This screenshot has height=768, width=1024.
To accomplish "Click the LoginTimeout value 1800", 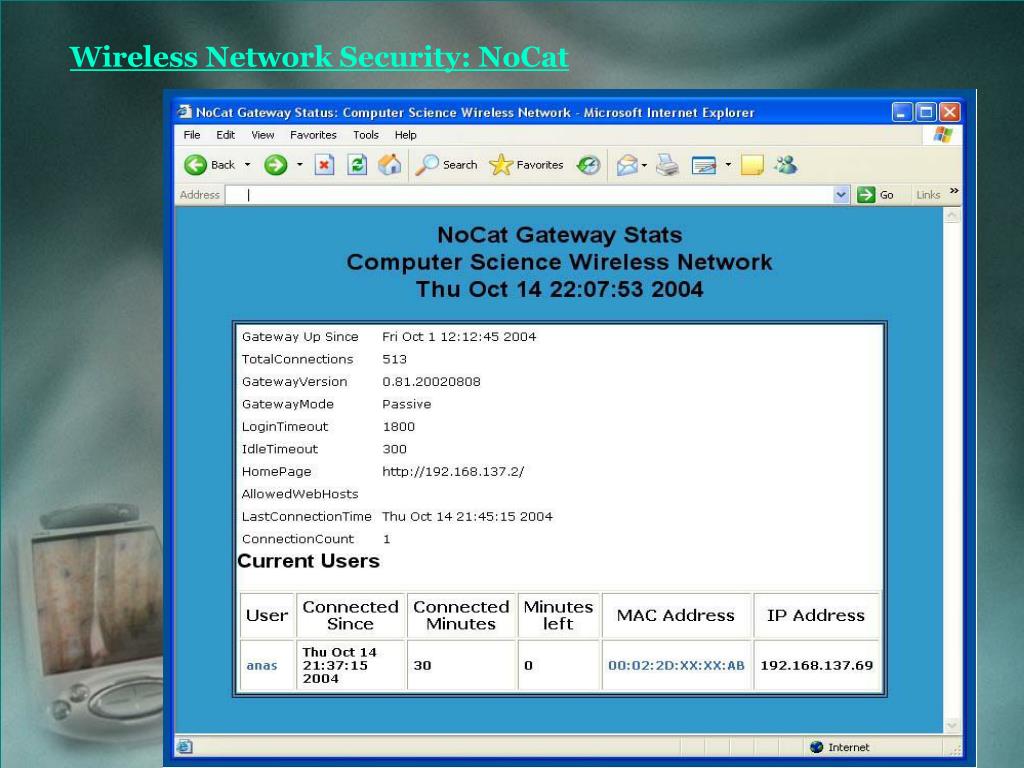I will [398, 426].
